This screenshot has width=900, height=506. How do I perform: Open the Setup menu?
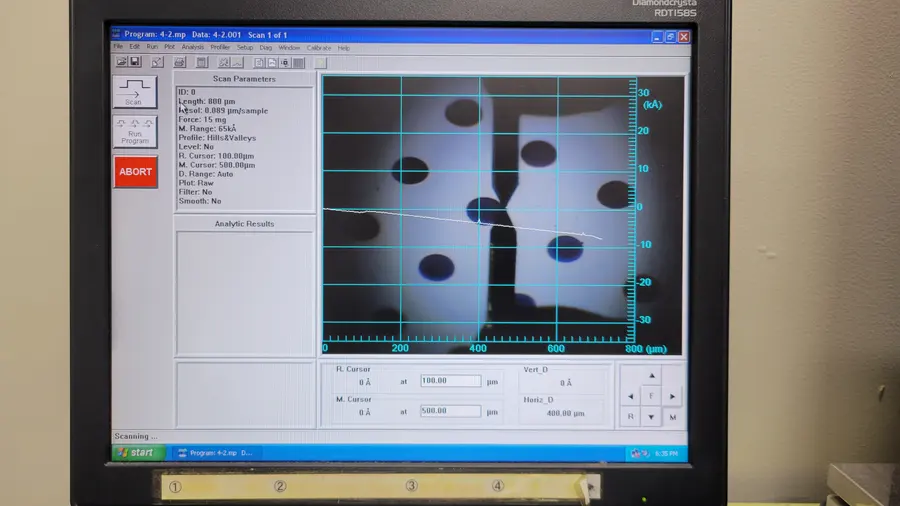click(x=245, y=48)
